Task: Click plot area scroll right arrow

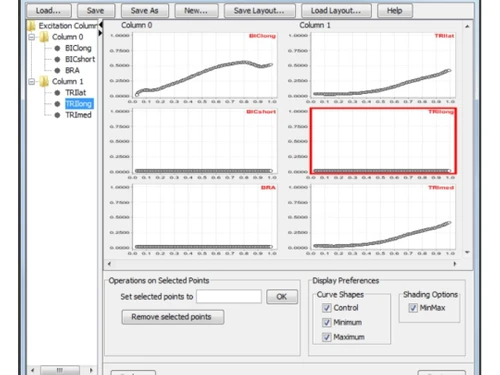Action: click(x=455, y=264)
